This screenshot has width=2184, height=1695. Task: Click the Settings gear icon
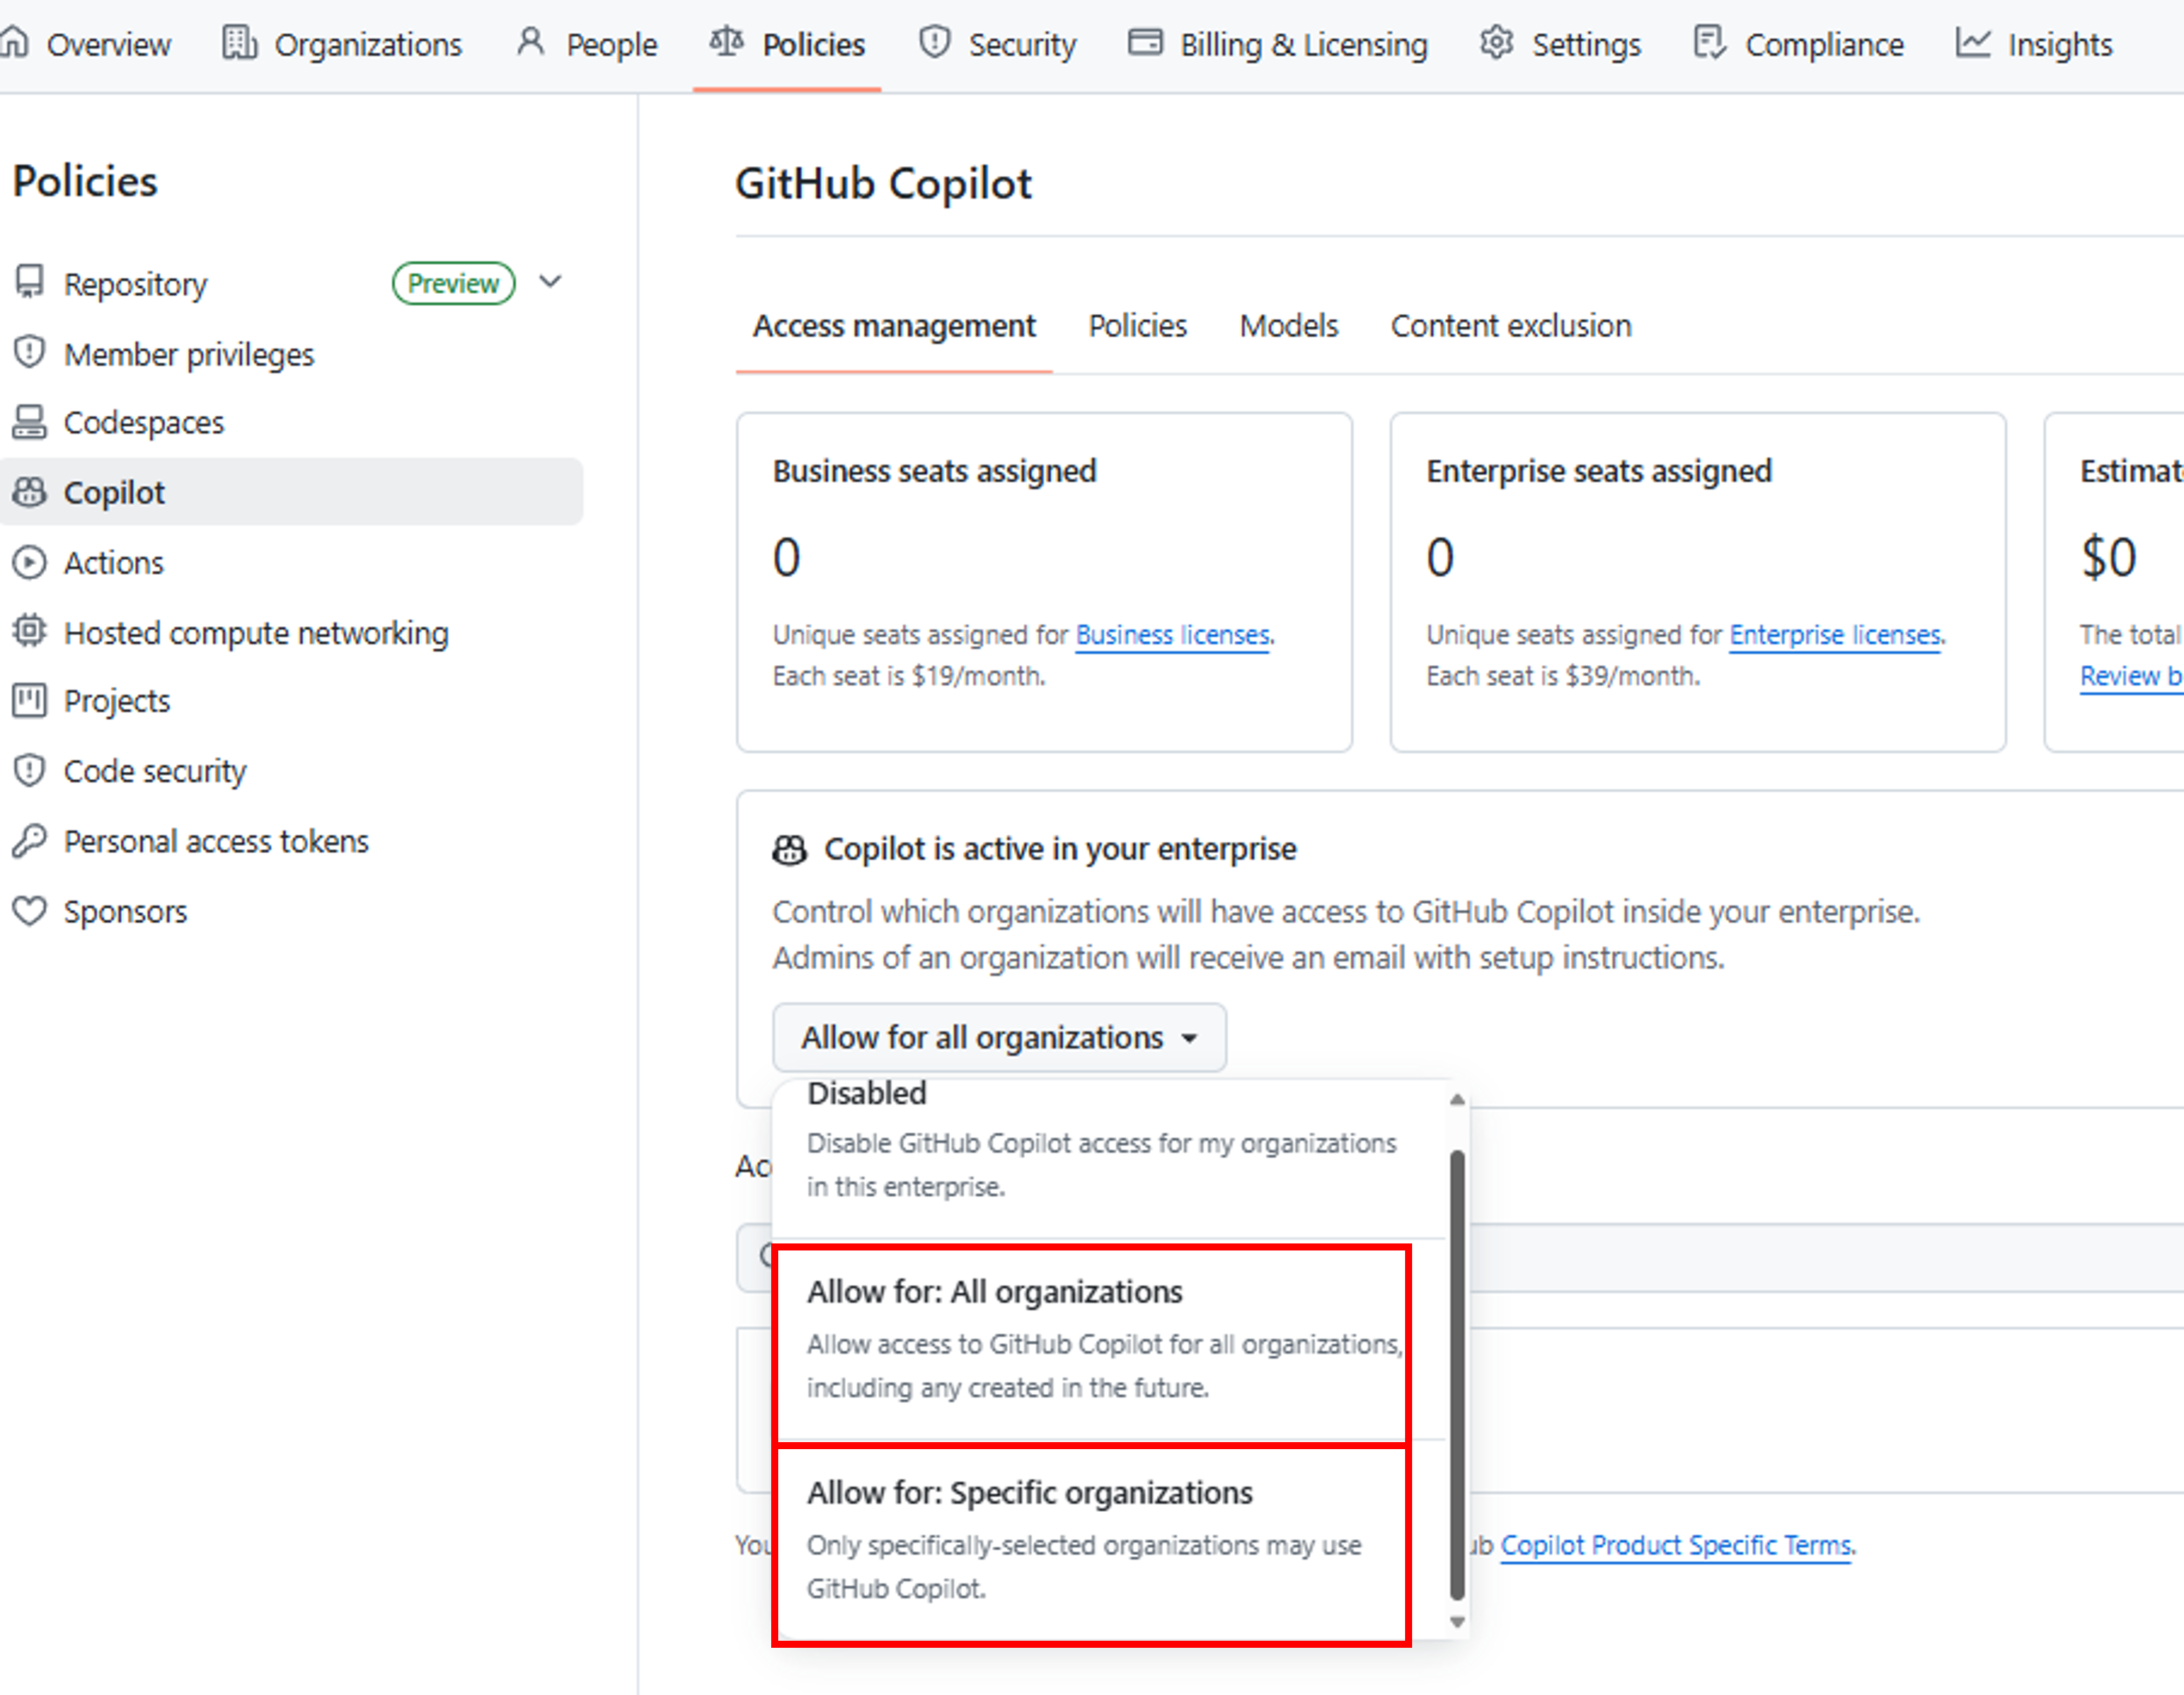click(x=1497, y=43)
